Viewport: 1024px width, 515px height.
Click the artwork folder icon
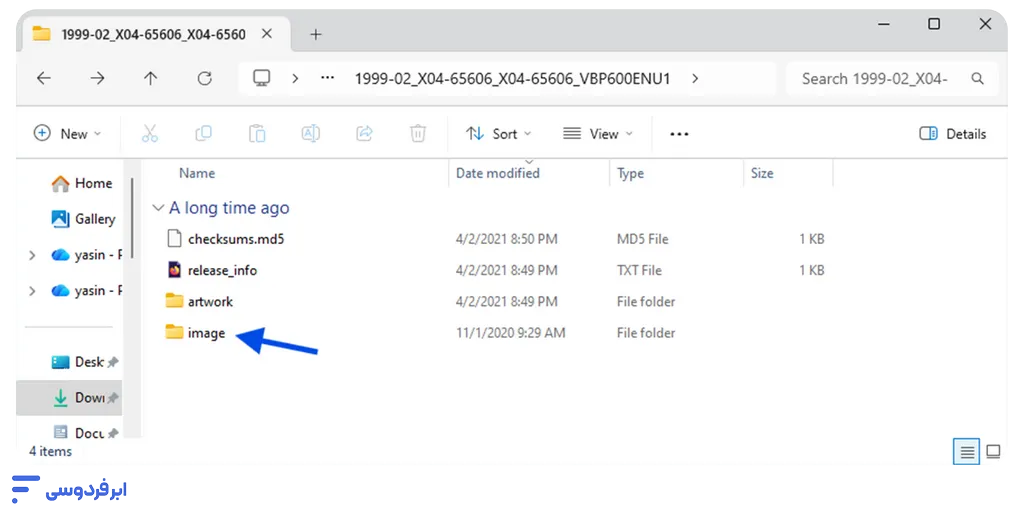click(x=174, y=301)
